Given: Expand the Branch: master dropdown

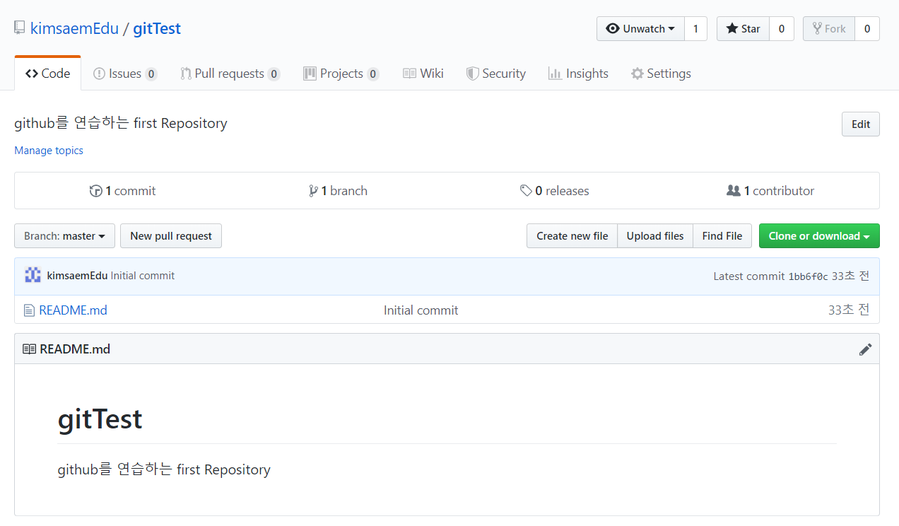Looking at the screenshot, I should click(x=65, y=236).
